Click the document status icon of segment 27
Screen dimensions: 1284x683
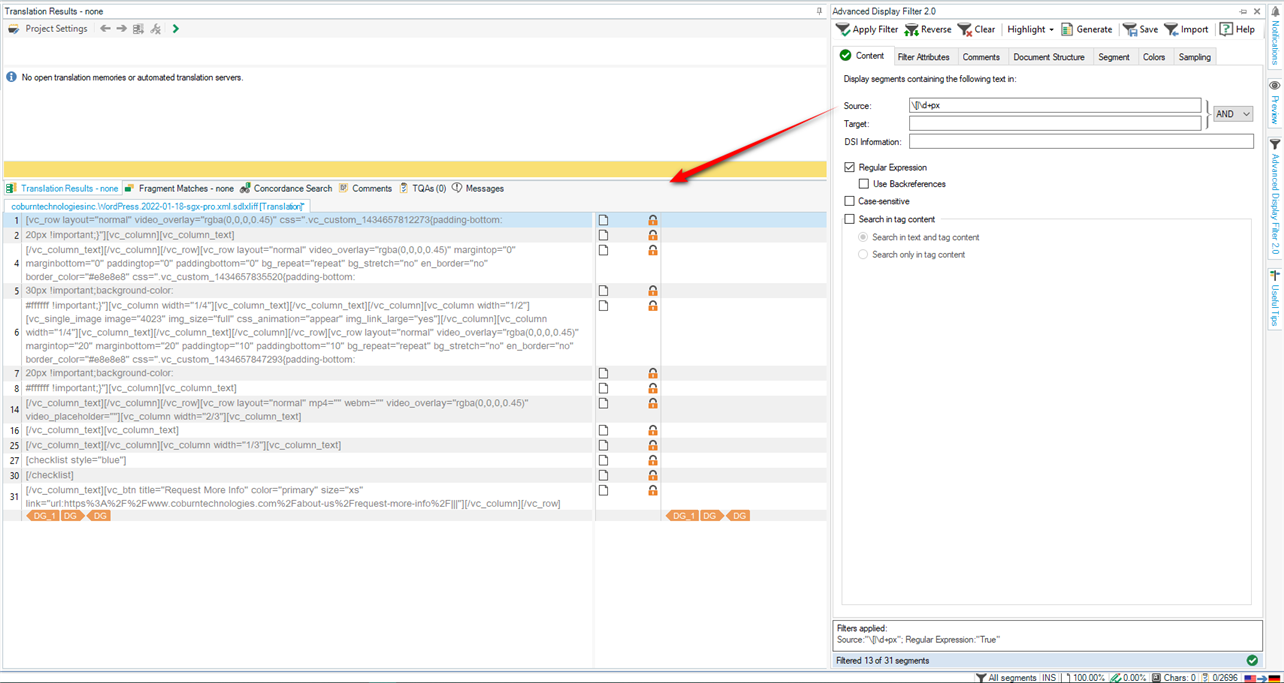point(604,460)
